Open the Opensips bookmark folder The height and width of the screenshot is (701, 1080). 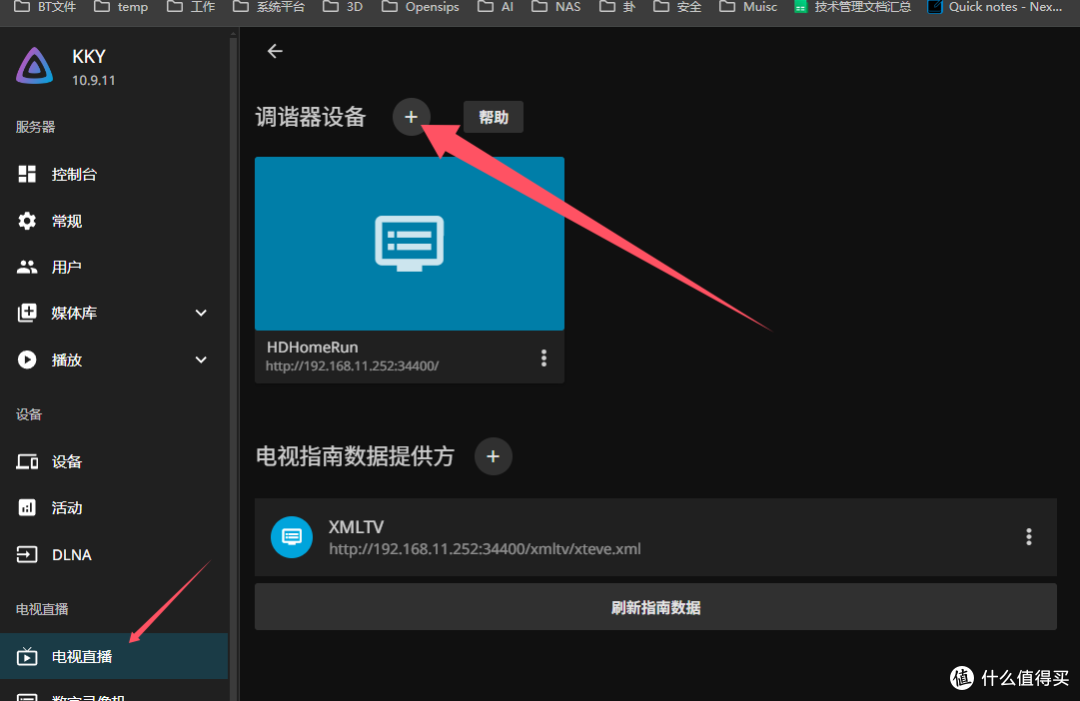421,7
